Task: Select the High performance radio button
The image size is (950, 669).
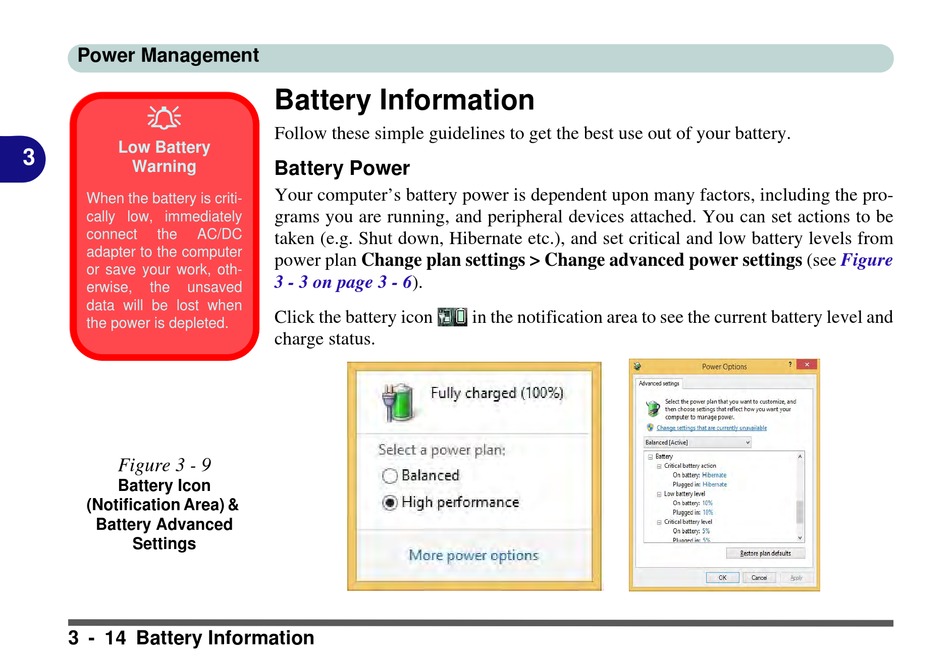Action: pos(390,502)
